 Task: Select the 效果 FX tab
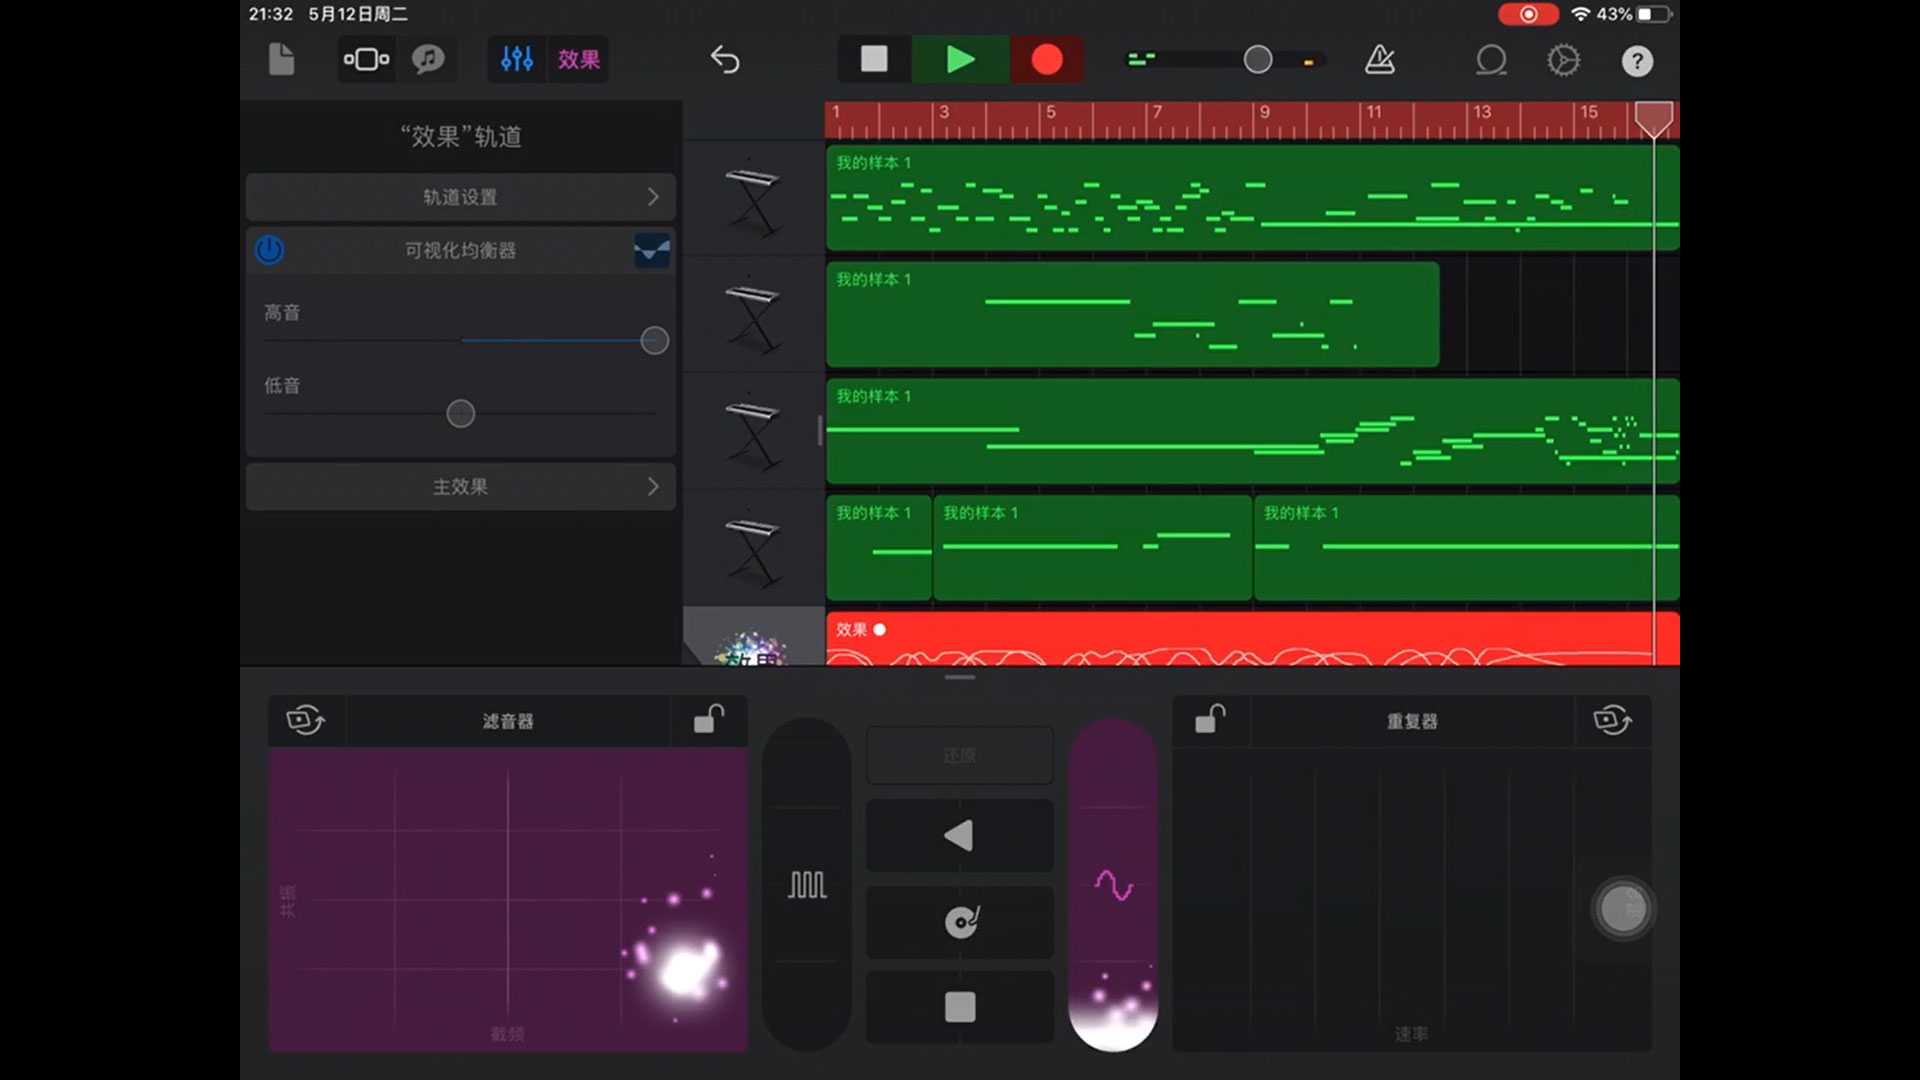coord(578,60)
